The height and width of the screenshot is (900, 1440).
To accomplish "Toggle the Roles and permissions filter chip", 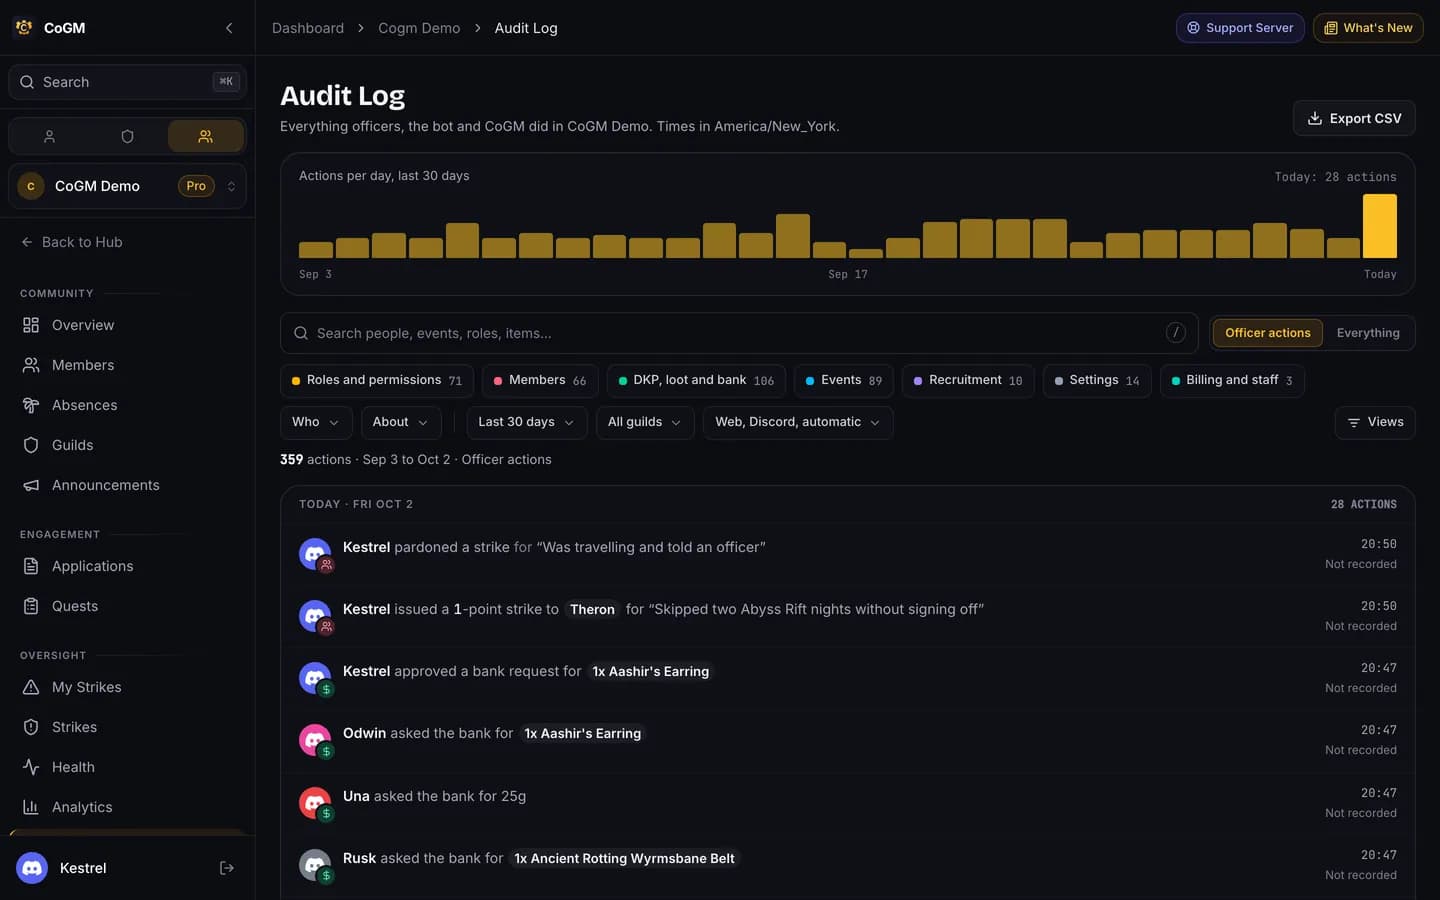I will [x=377, y=381].
